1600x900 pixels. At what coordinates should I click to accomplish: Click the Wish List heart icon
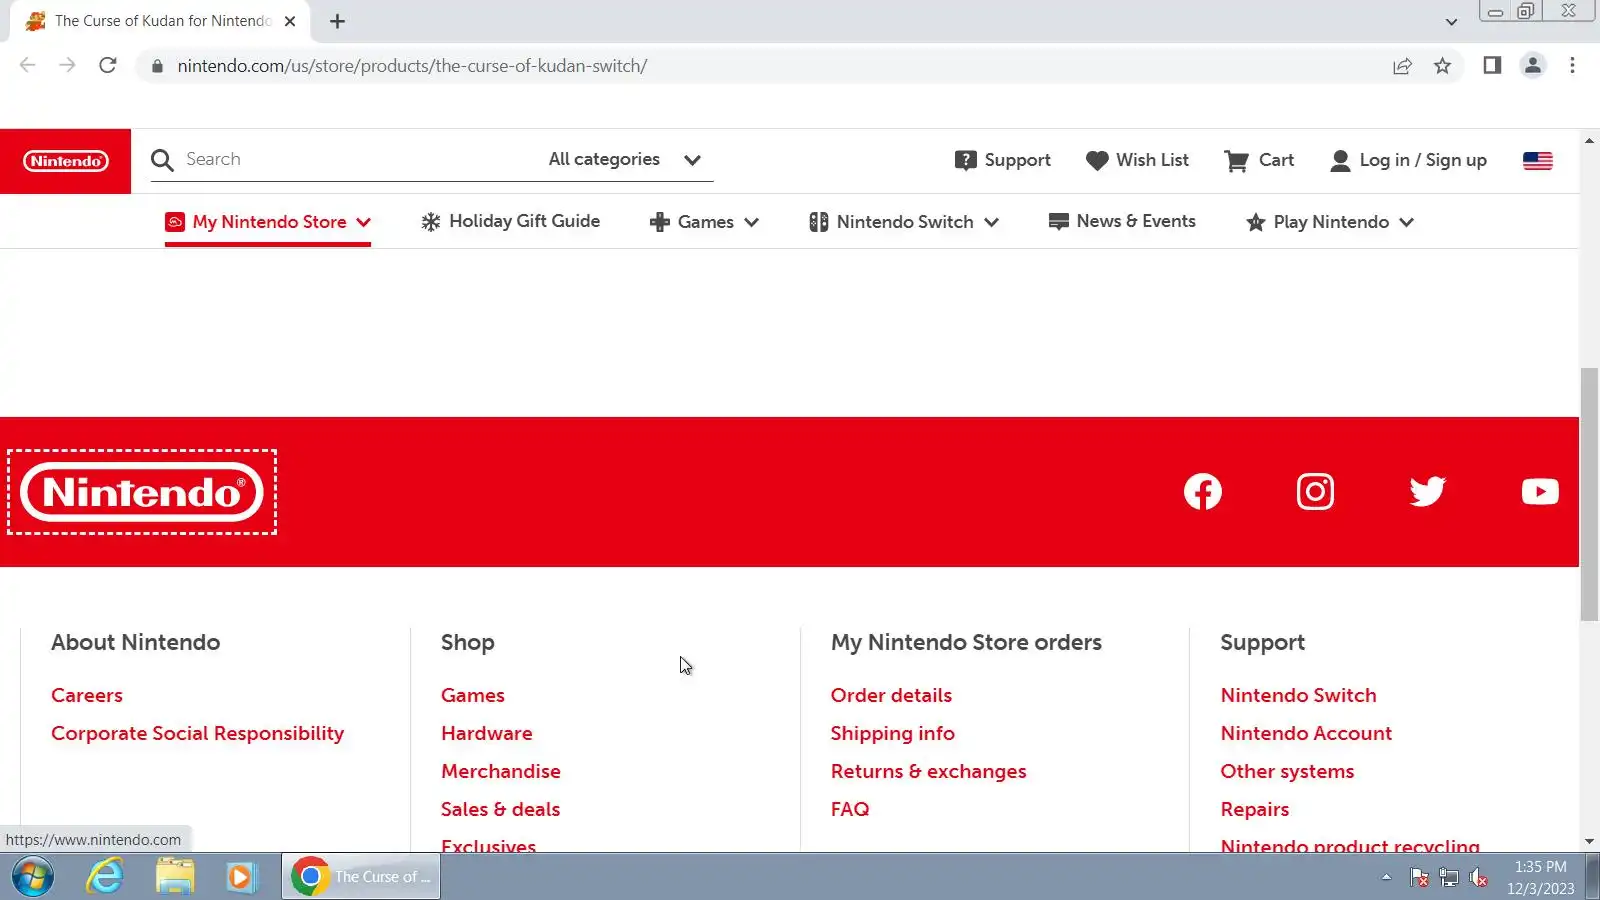1097,160
